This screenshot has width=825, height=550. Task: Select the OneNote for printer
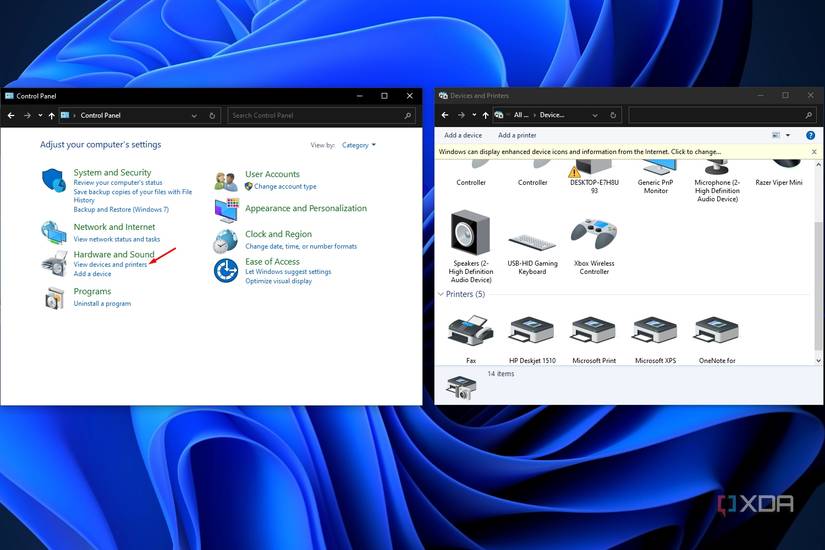717,339
